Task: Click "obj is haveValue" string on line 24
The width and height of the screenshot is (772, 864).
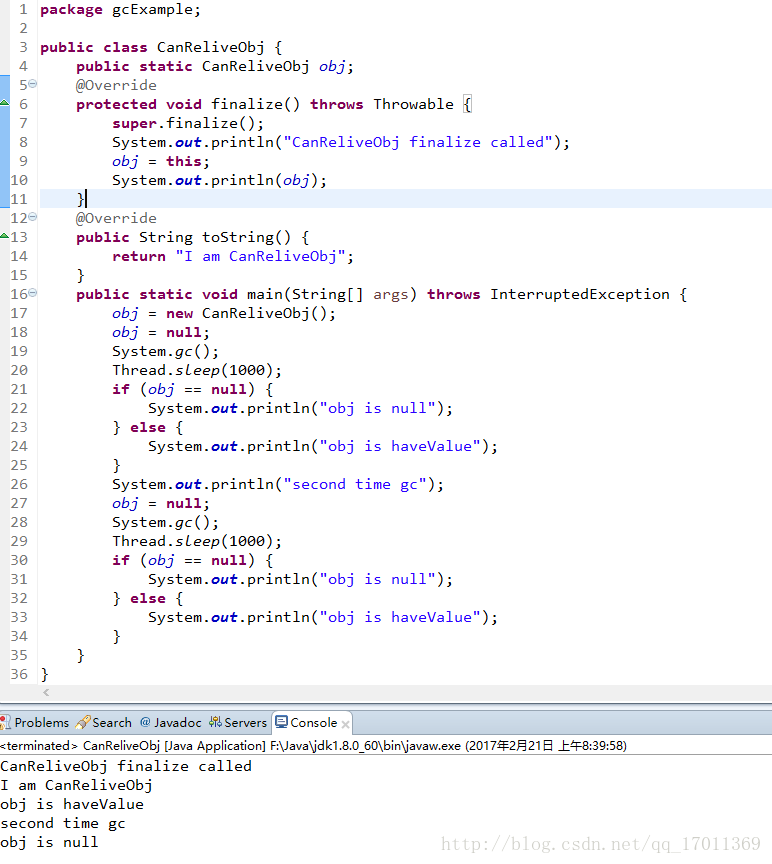Action: (400, 446)
